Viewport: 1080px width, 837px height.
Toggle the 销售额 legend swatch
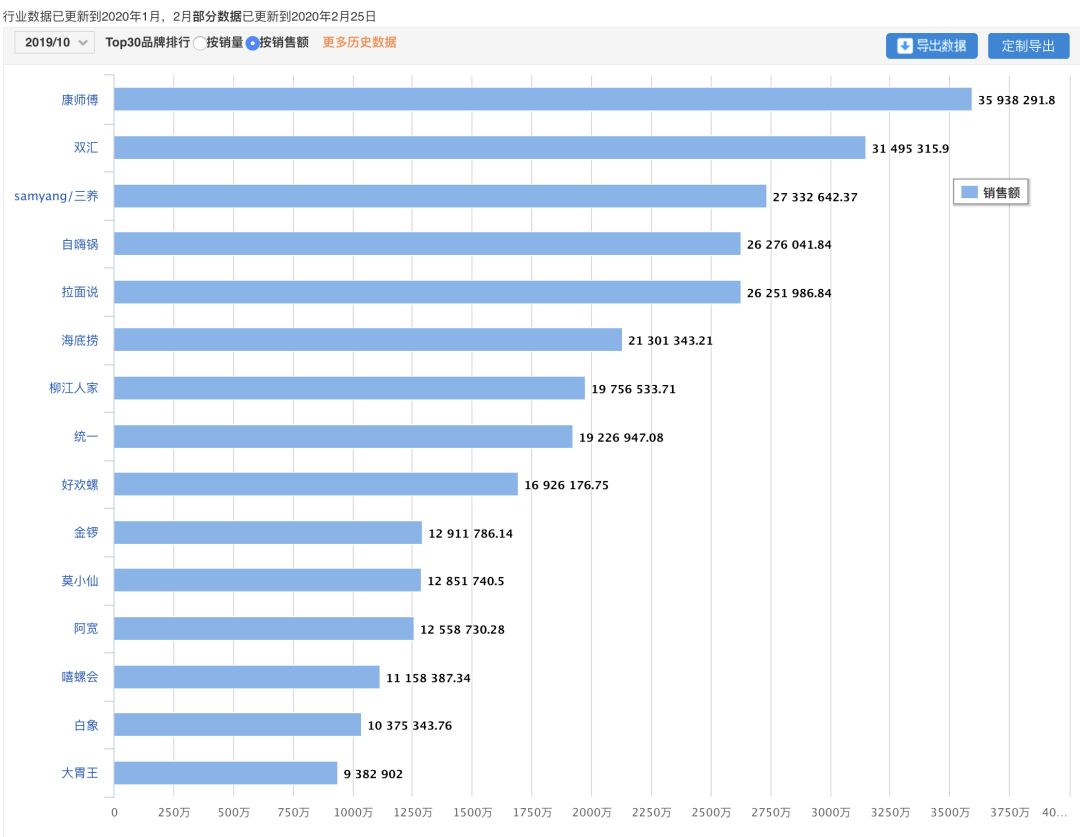click(969, 193)
